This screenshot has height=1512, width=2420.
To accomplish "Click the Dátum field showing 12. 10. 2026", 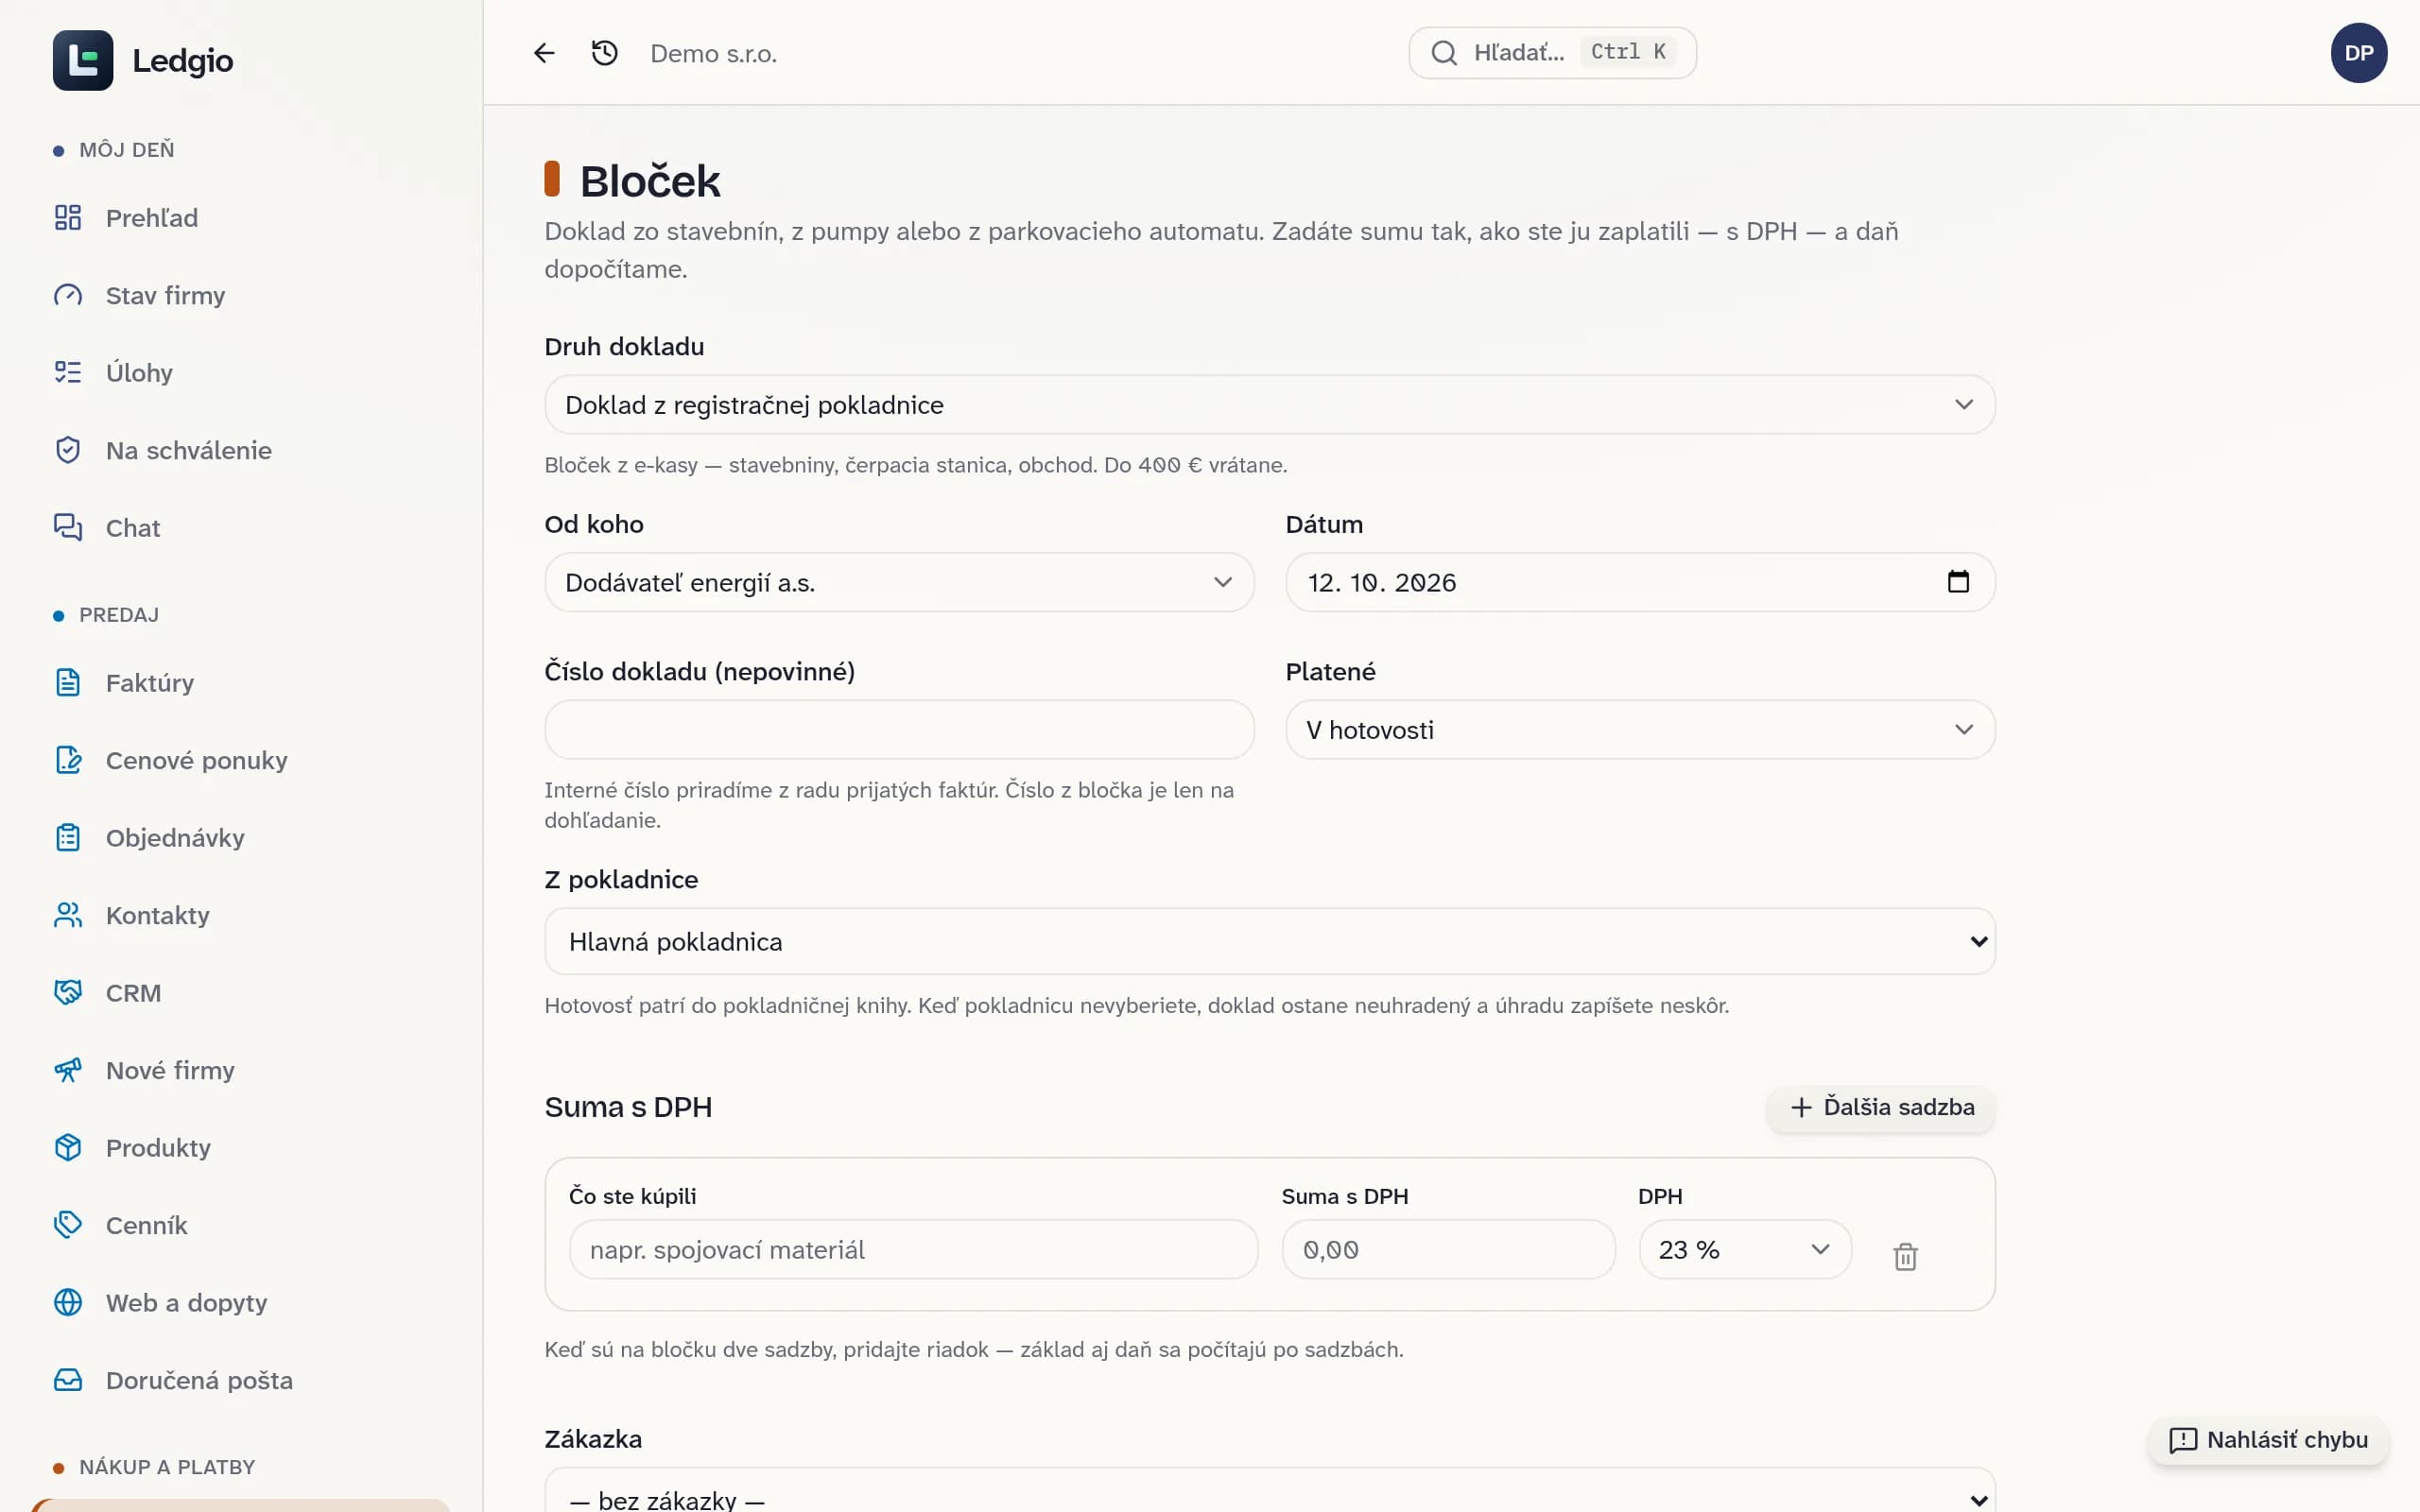I will [x=1640, y=582].
